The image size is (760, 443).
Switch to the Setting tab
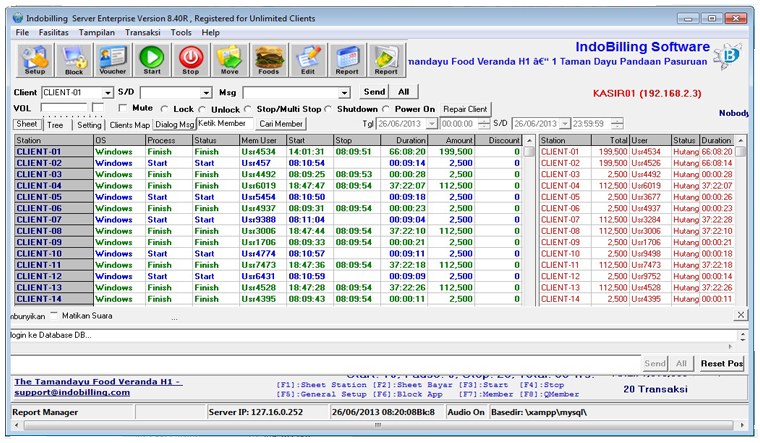pos(89,125)
